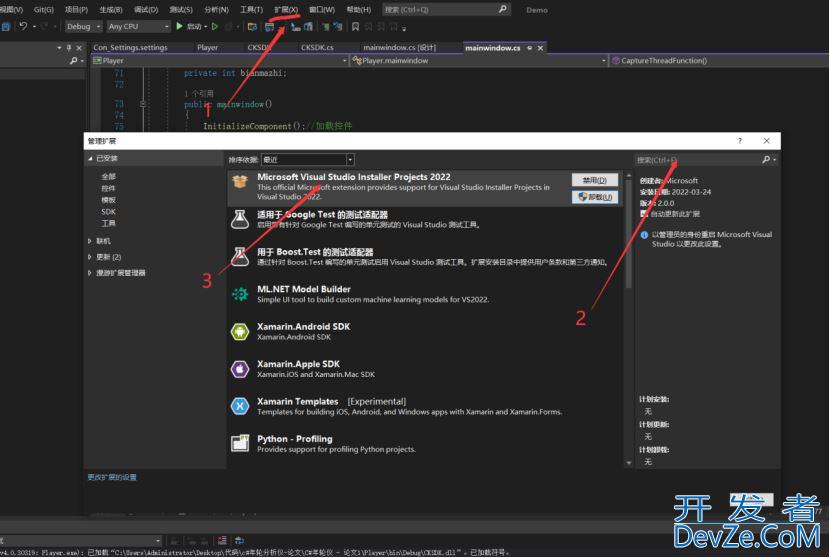Open the 分析(N) menu
Screen dimensions: 830x558
point(216,10)
